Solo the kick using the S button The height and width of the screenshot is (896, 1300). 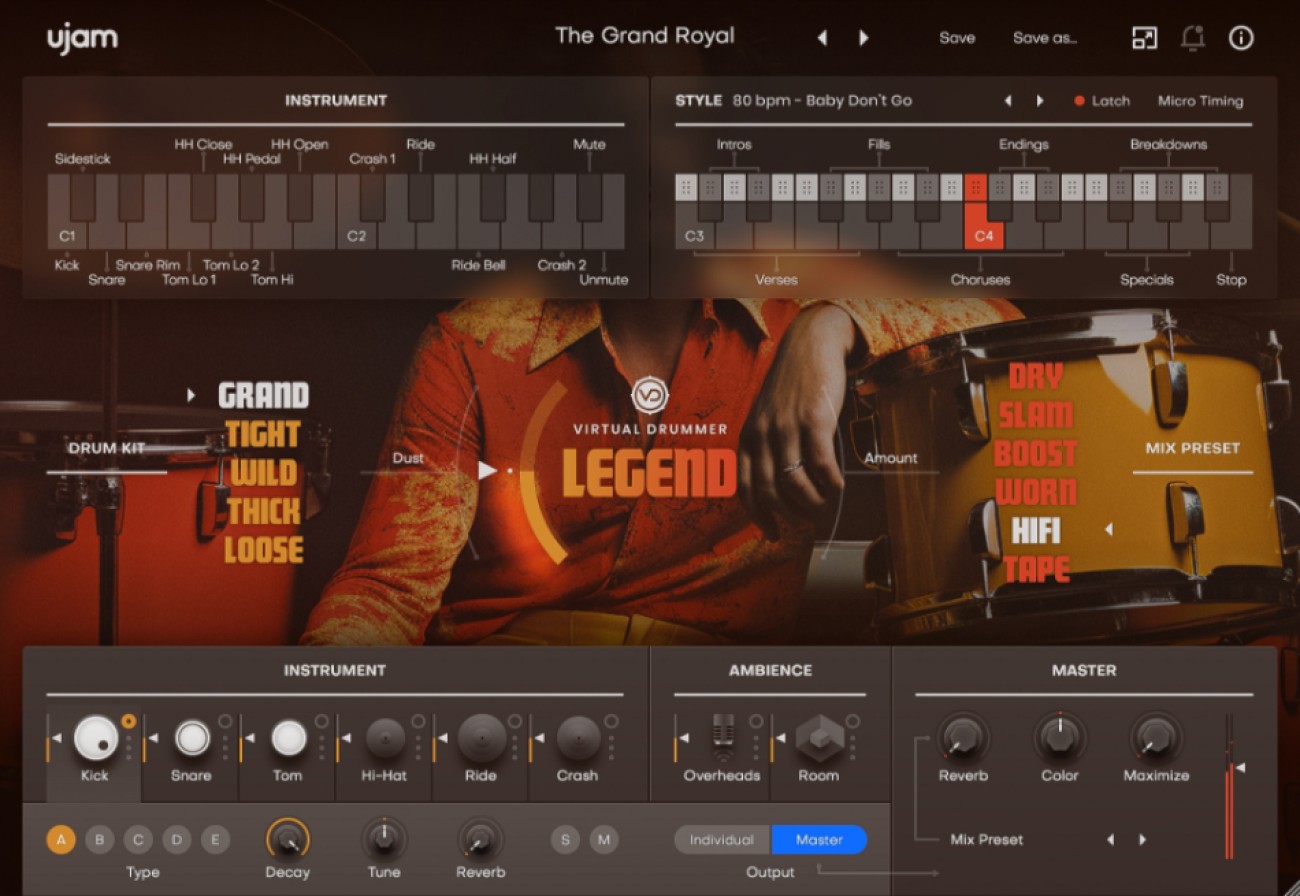pos(564,840)
